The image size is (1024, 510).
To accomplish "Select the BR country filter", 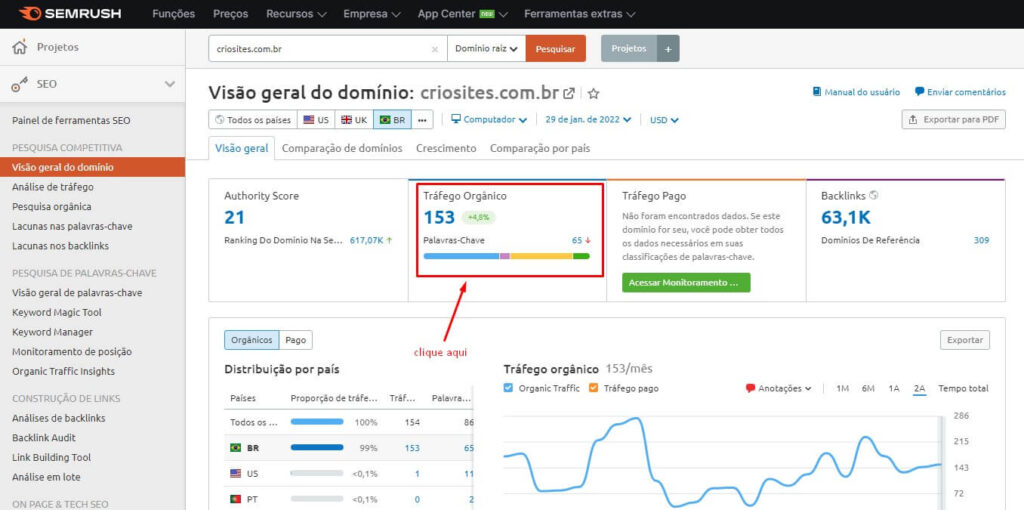I will [392, 120].
